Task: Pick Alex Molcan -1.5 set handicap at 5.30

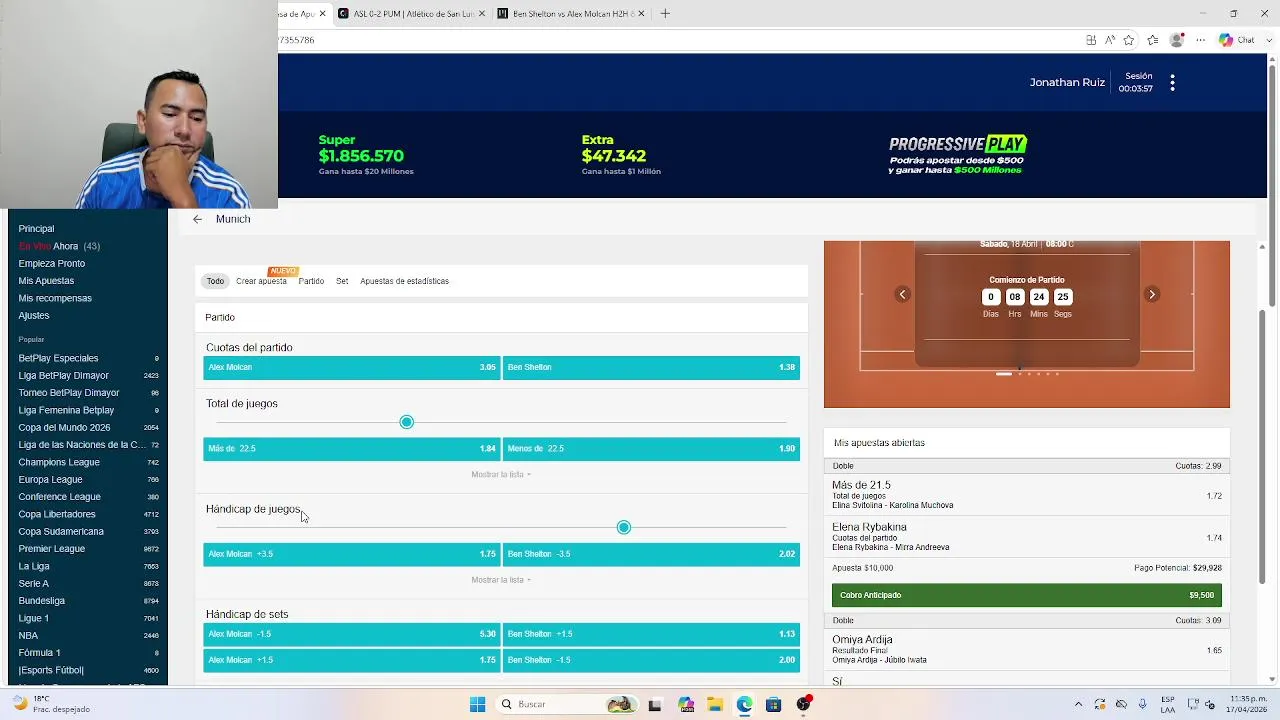Action: click(x=351, y=634)
